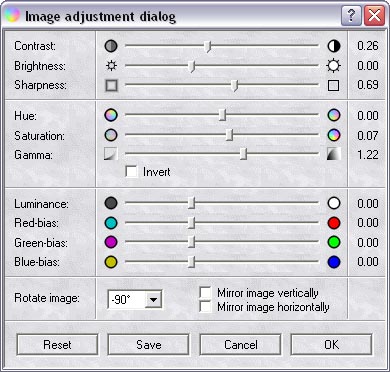Image resolution: width=390 pixels, height=372 pixels.
Task: Click the Blue-bias slider thumb
Action: click(x=191, y=262)
